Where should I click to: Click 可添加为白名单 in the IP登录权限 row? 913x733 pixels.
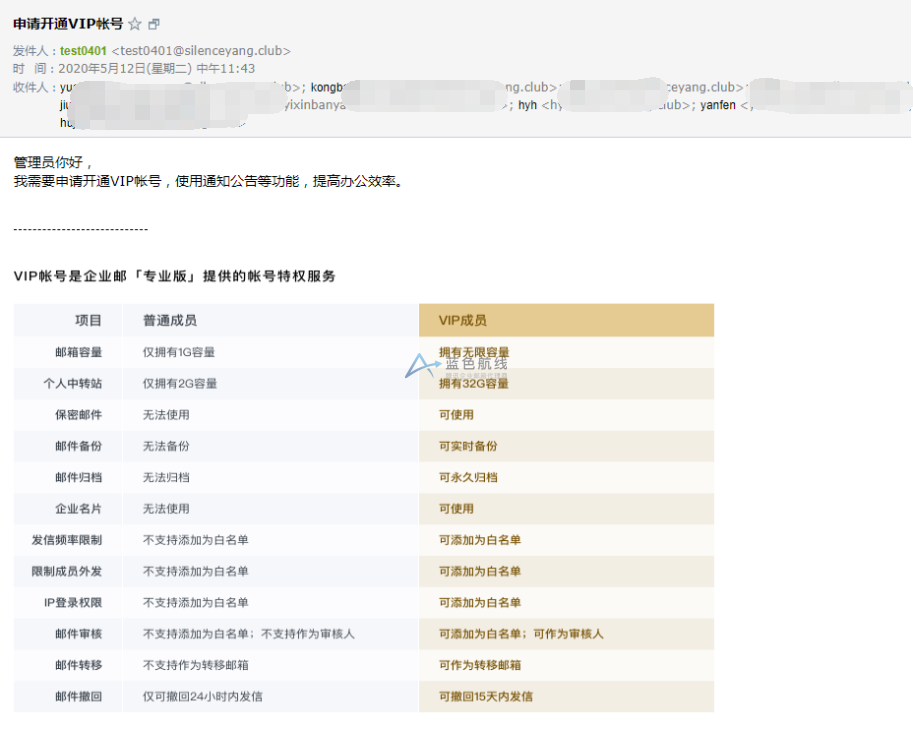[480, 603]
